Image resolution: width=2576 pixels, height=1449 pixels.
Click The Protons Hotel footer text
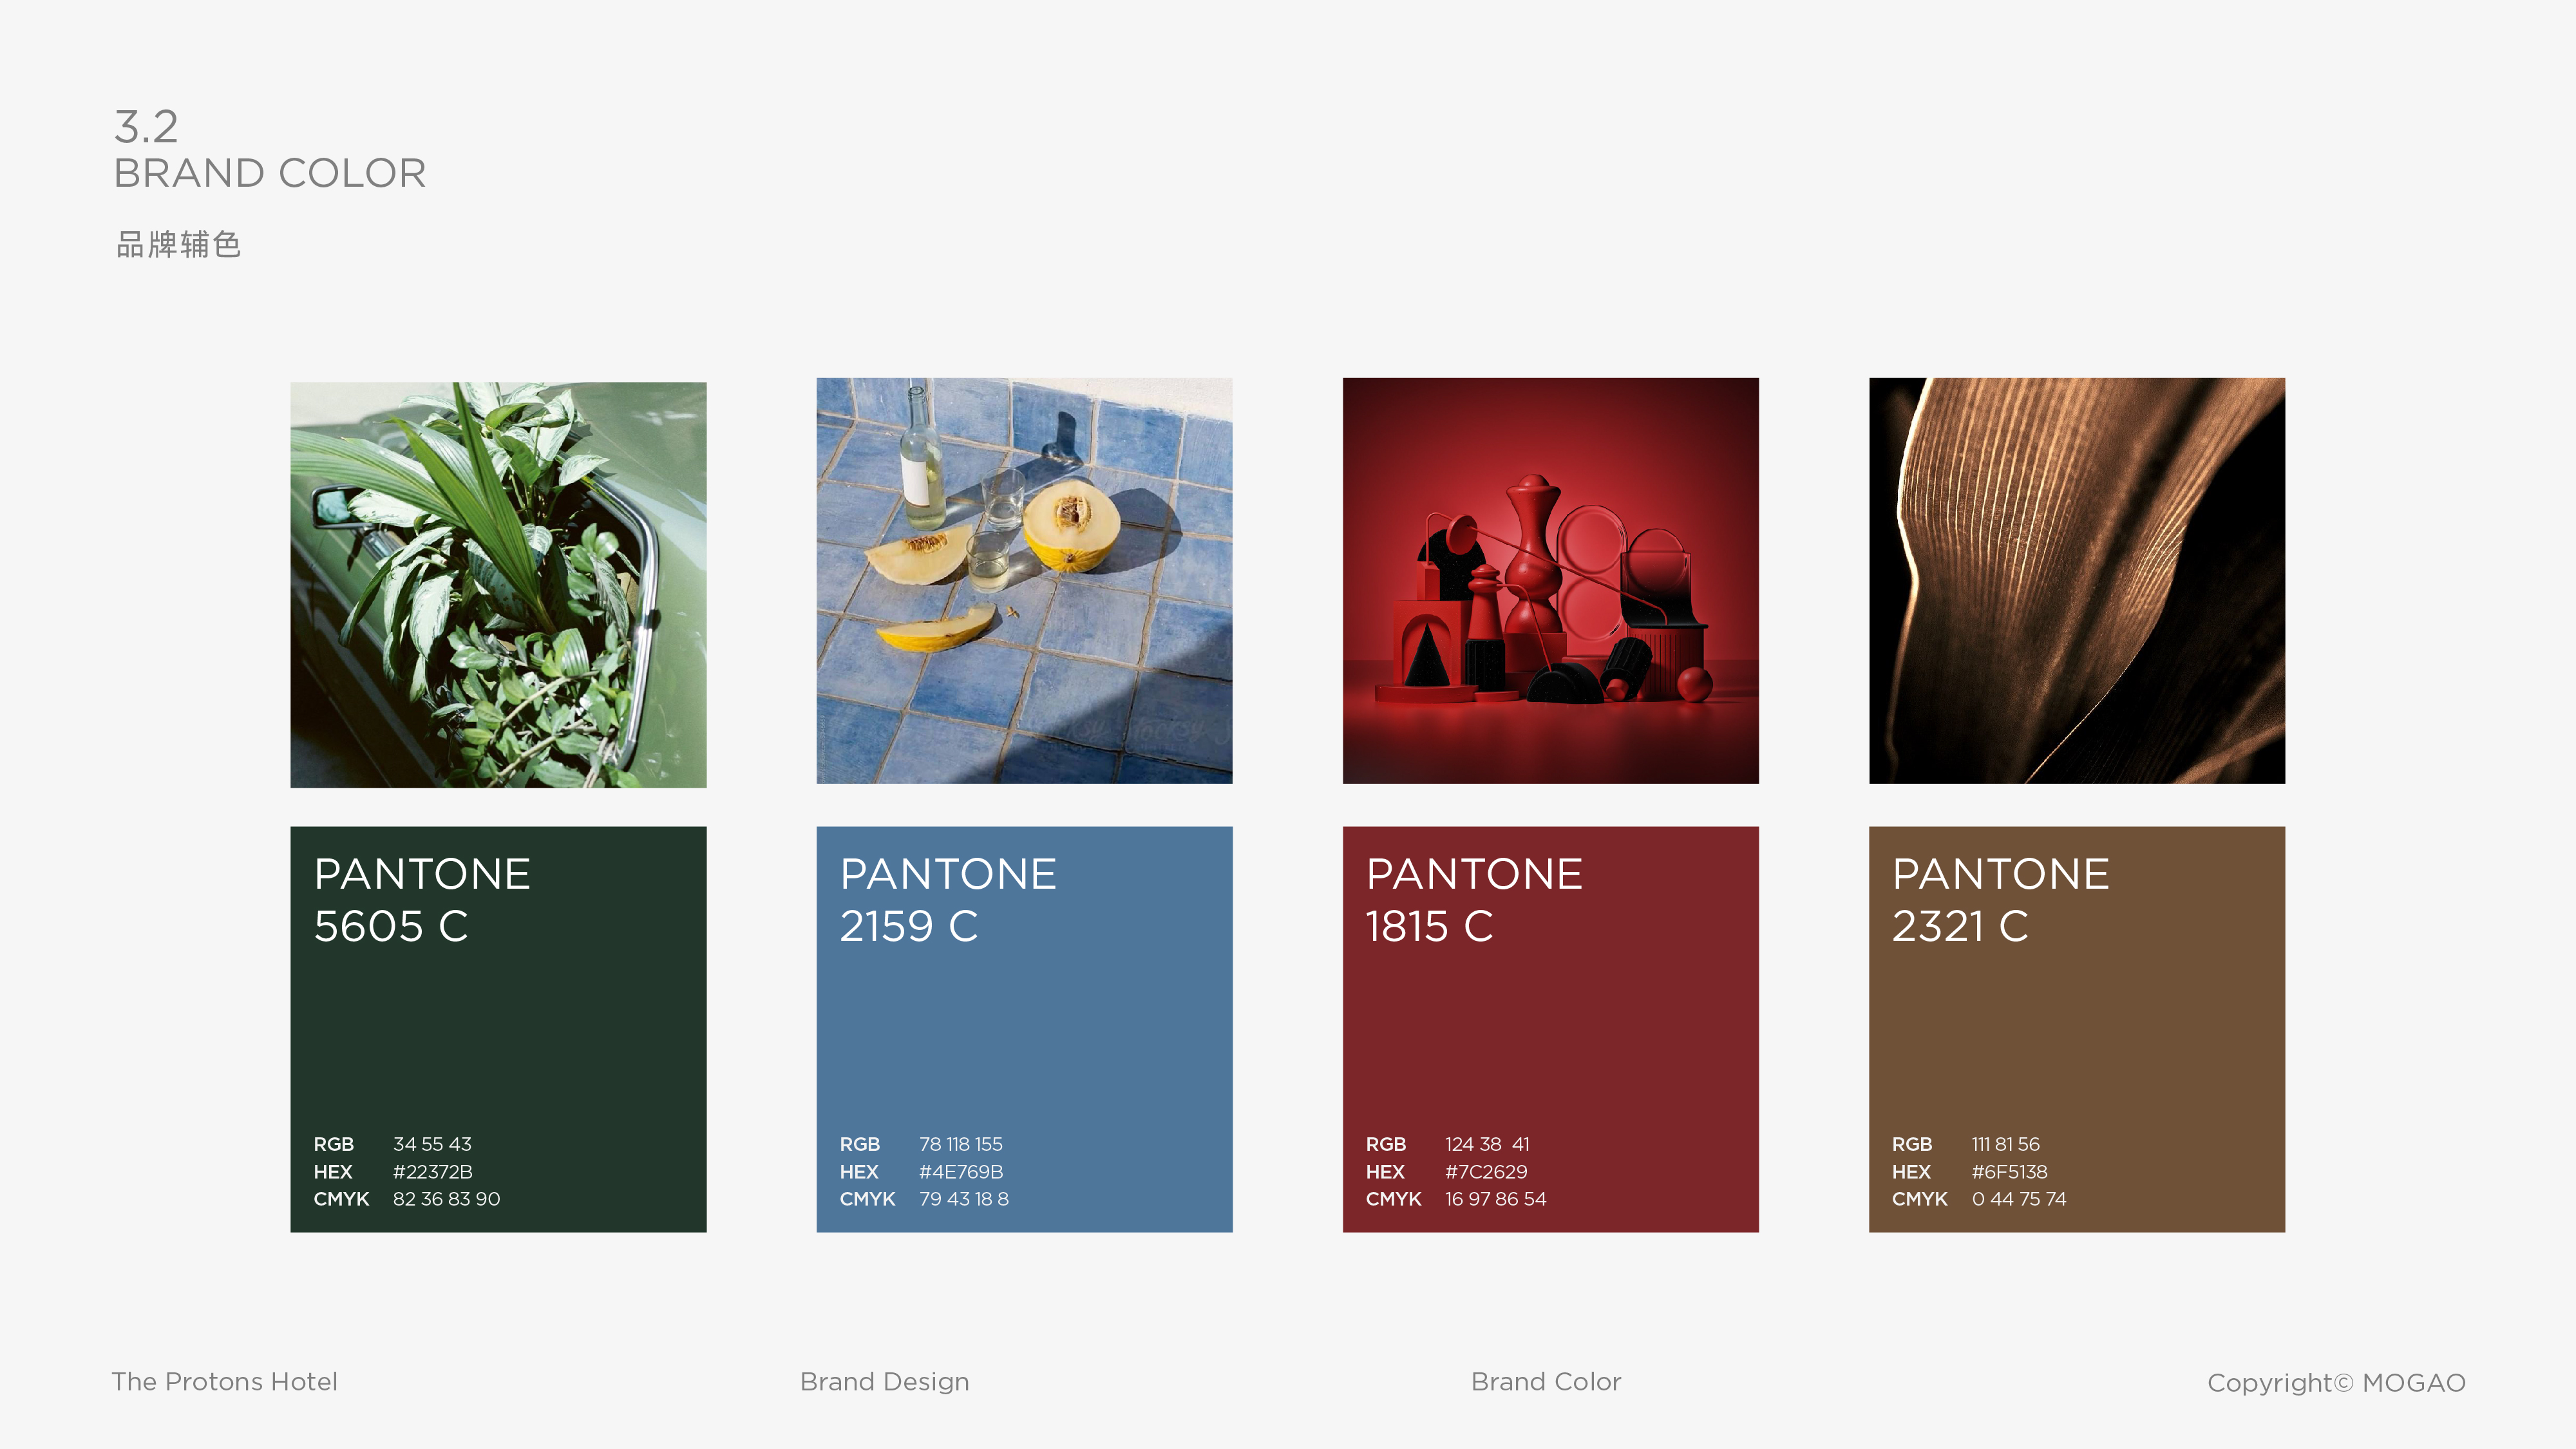coord(224,1381)
